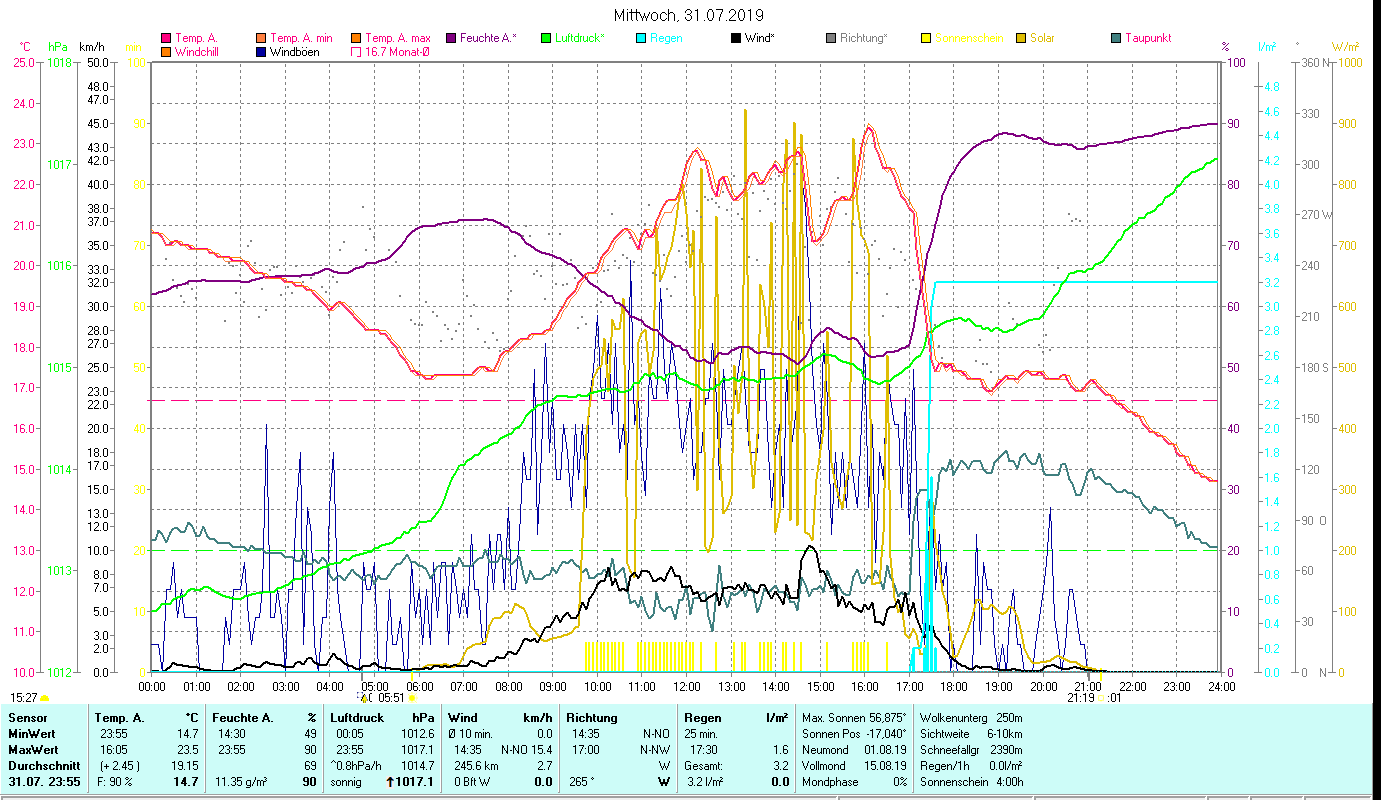1381x800 pixels.
Task: Click the 3.2 l/m² rain total
Action: 704,782
